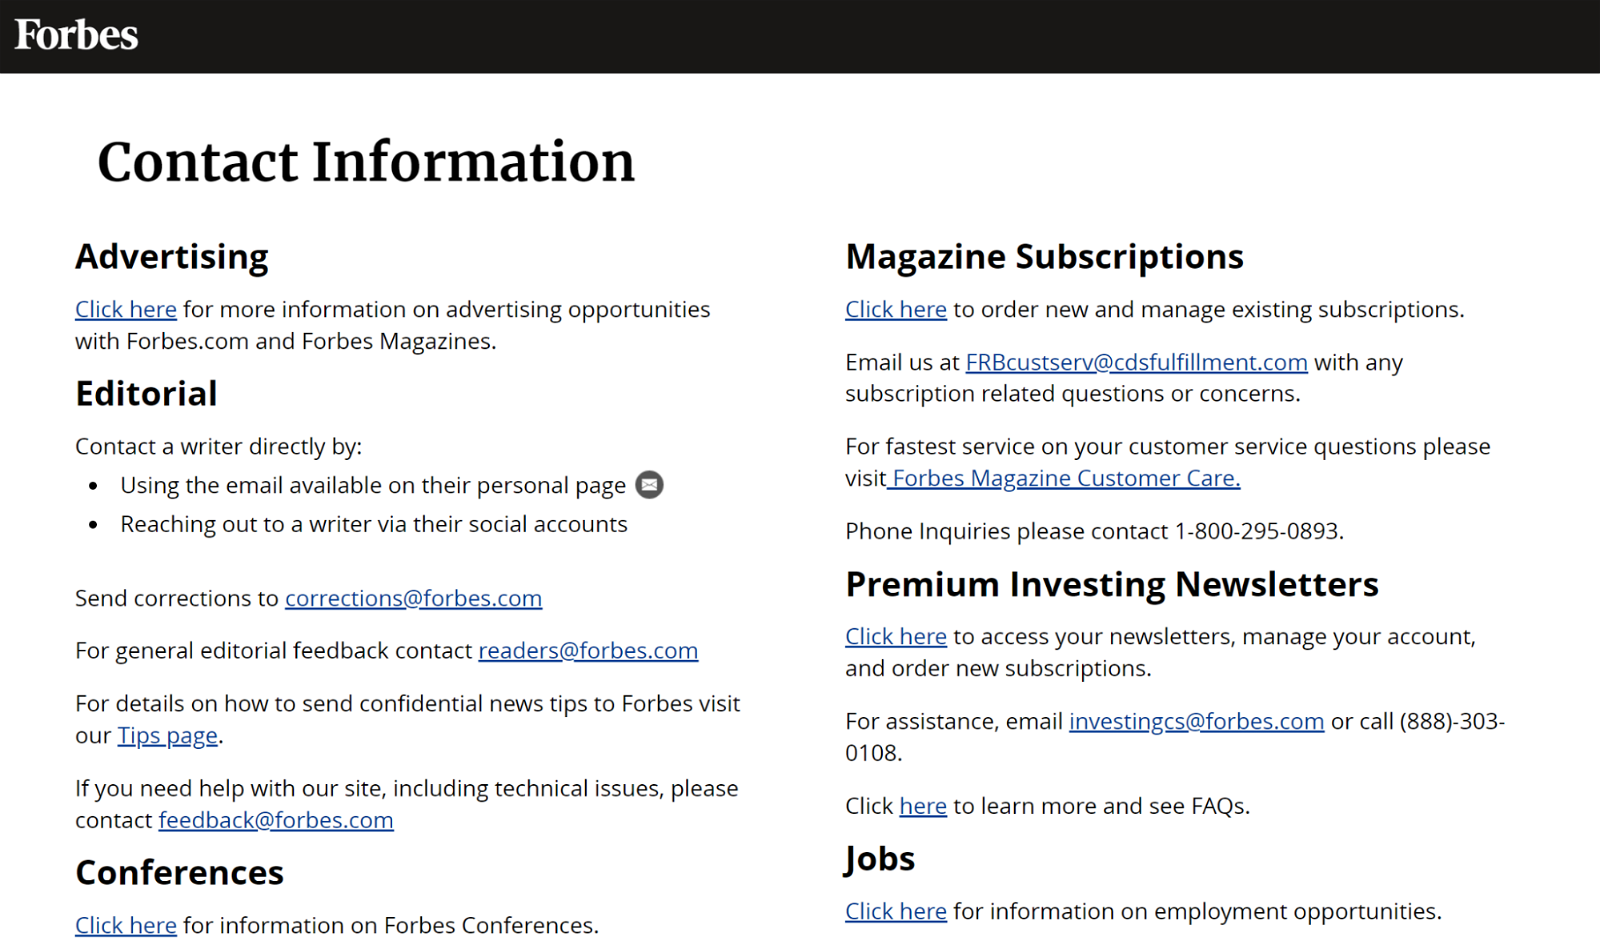Image resolution: width=1600 pixels, height=945 pixels.
Task: Click 'here' link to see FAQs
Action: pyautogui.click(x=922, y=807)
